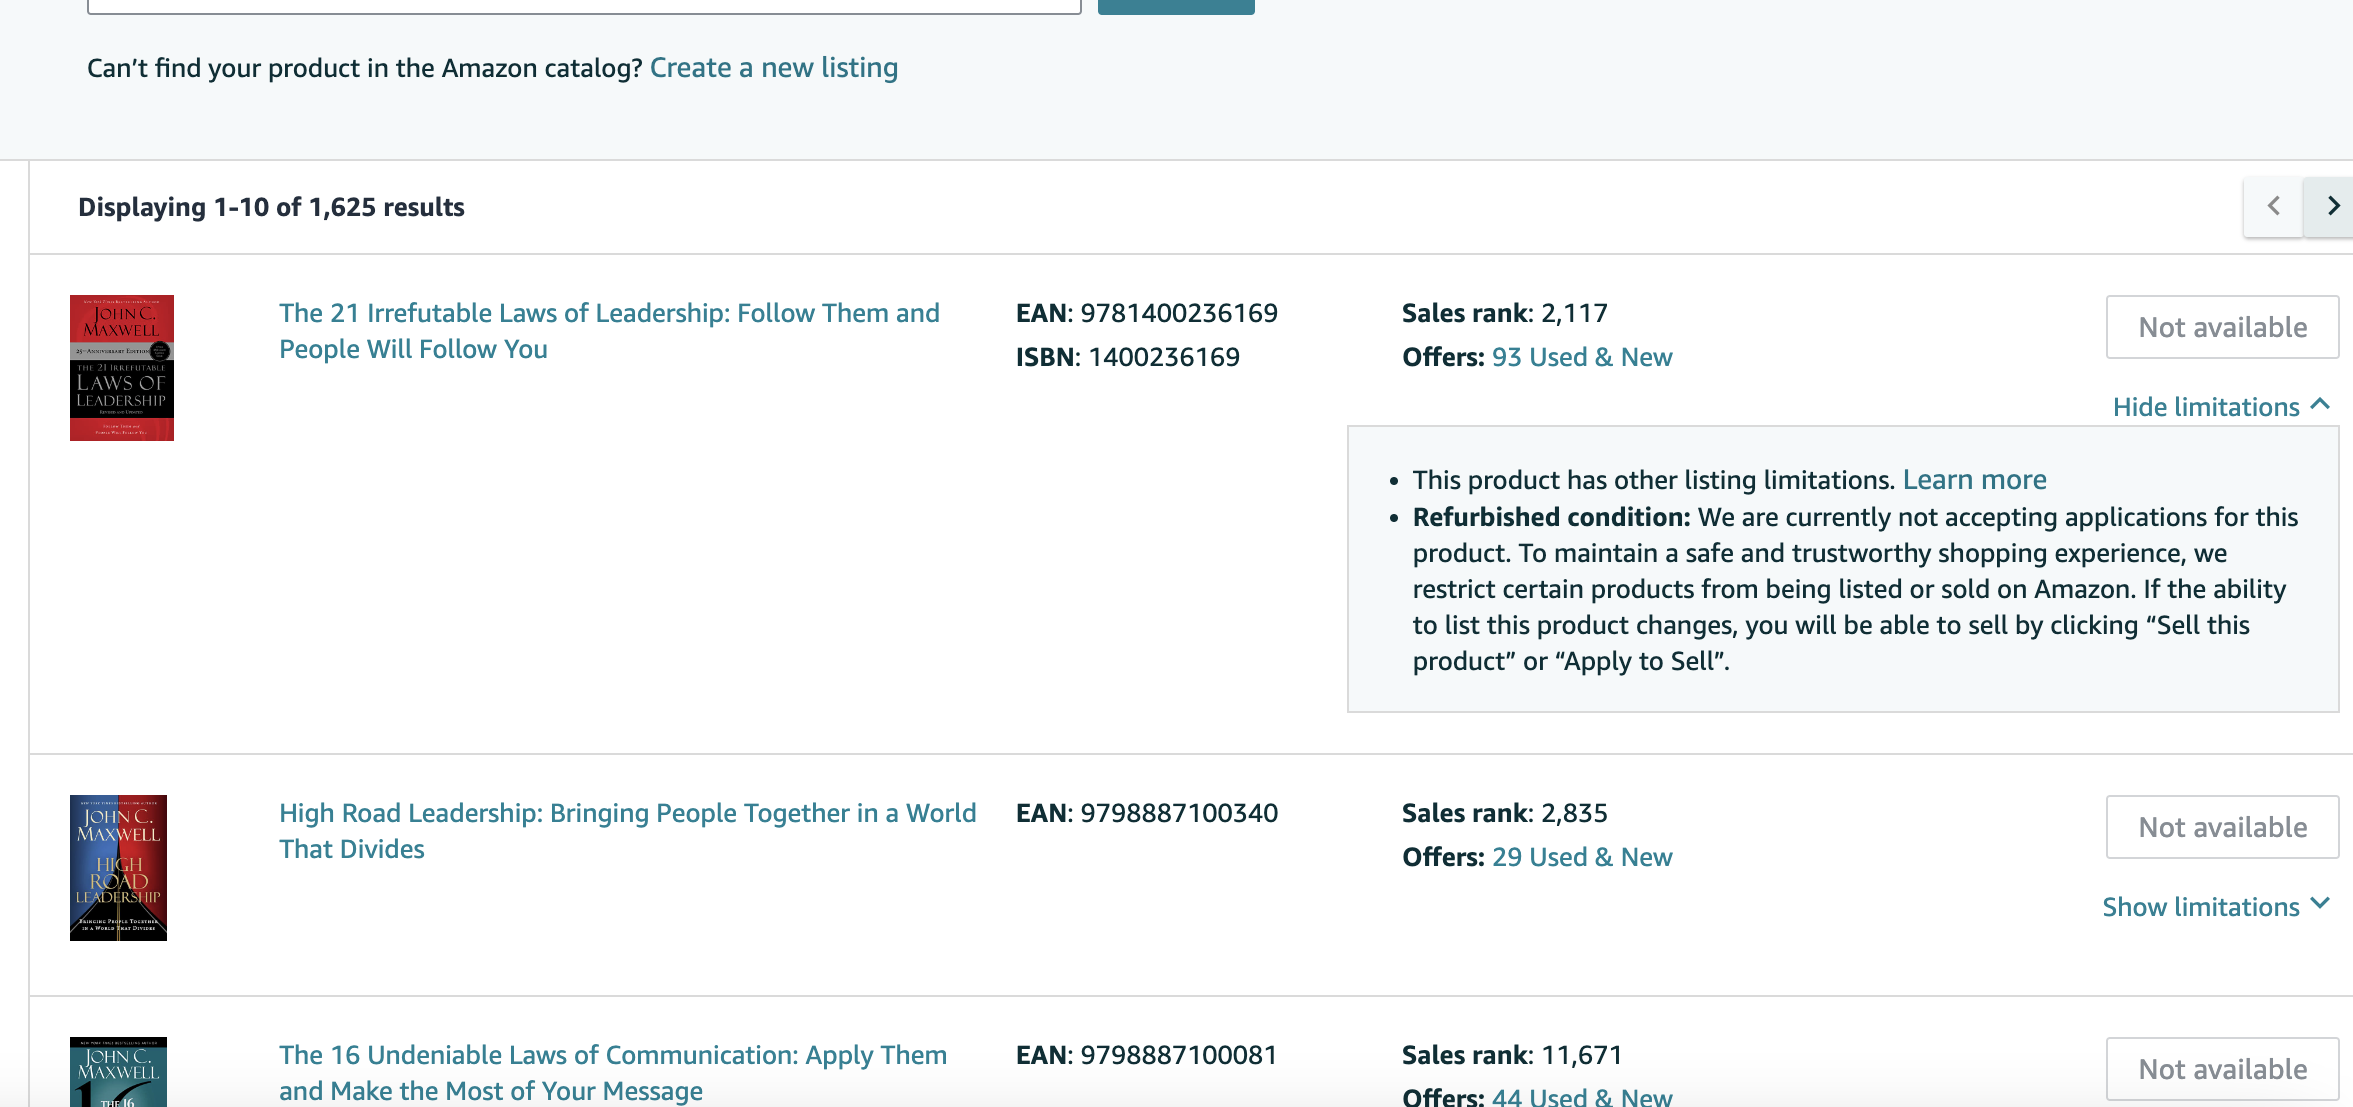Open The 21 Irrefutable Laws of Leadership title
The width and height of the screenshot is (2353, 1107).
coord(609,331)
